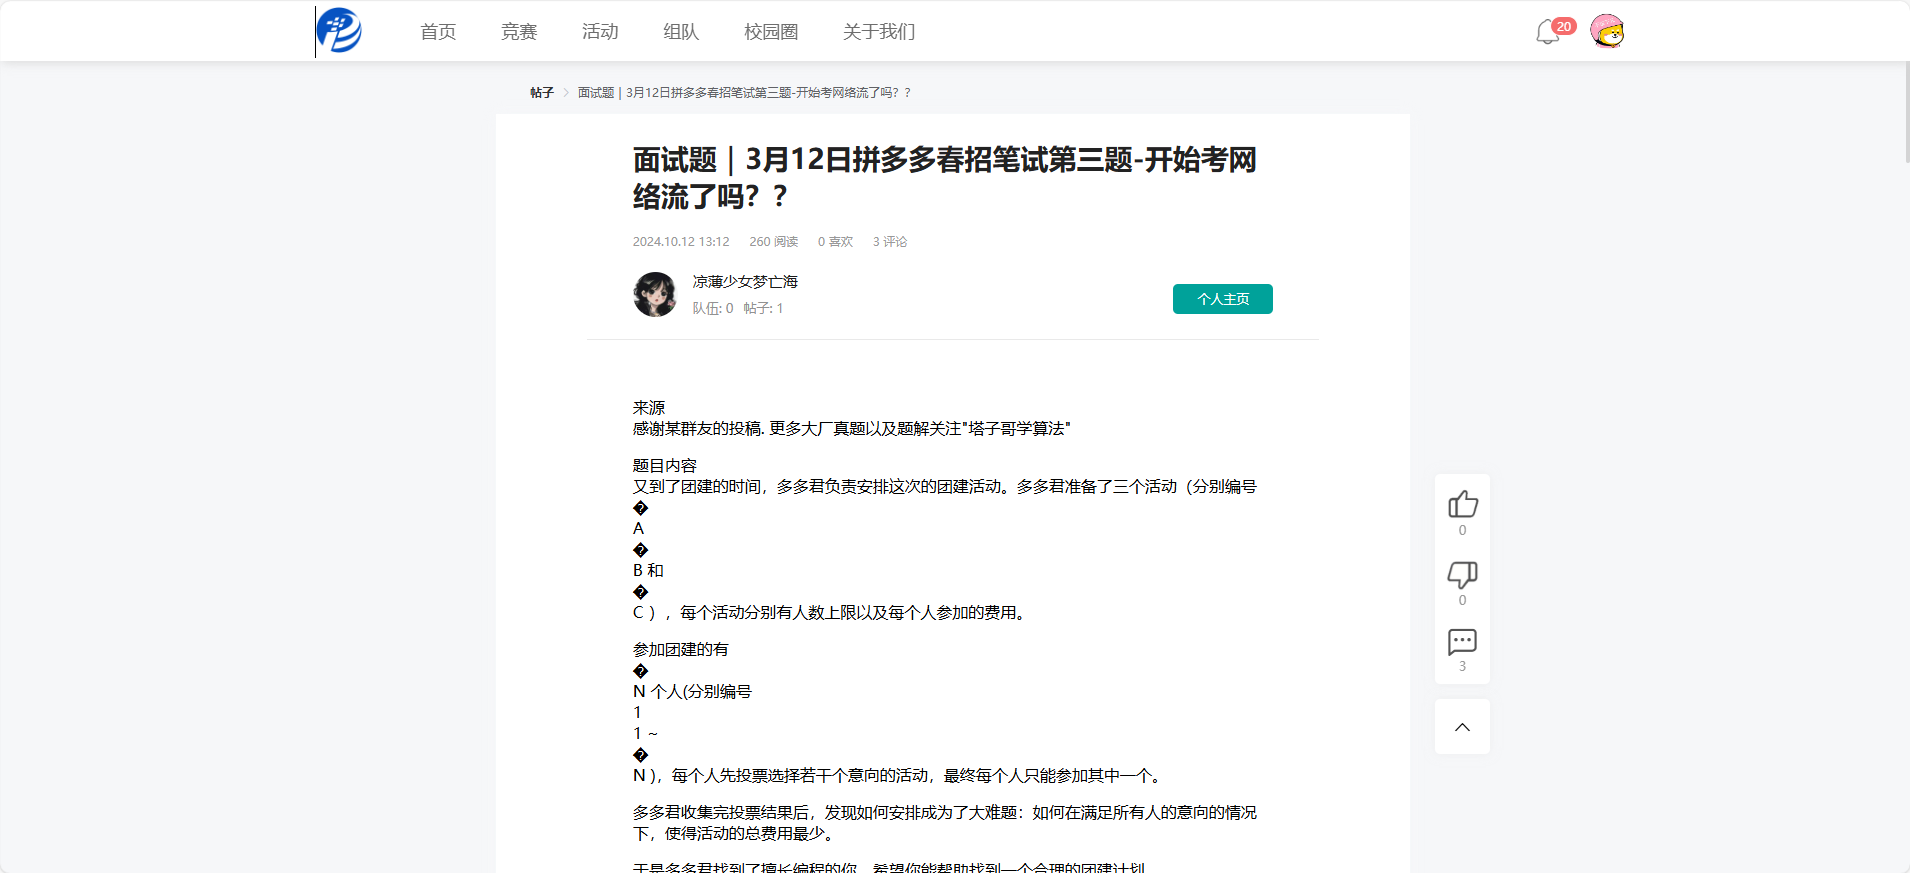The width and height of the screenshot is (1910, 873).
Task: Click the 帖子: 1 stat
Action: click(764, 309)
